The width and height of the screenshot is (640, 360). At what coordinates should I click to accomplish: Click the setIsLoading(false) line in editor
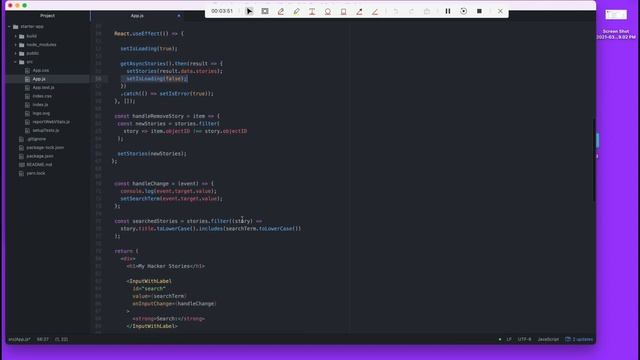tap(157, 79)
